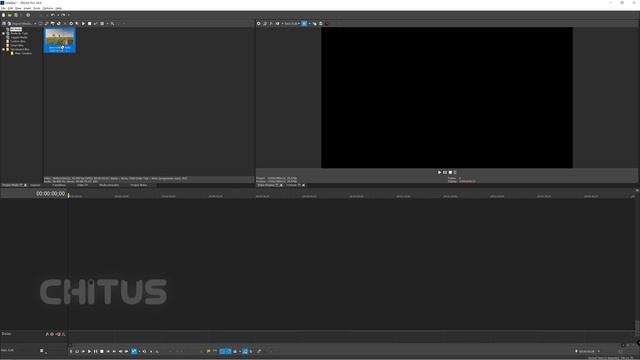The height and width of the screenshot is (360, 640).
Task: Click the Undo arrow in main toolbar
Action: pos(53,15)
